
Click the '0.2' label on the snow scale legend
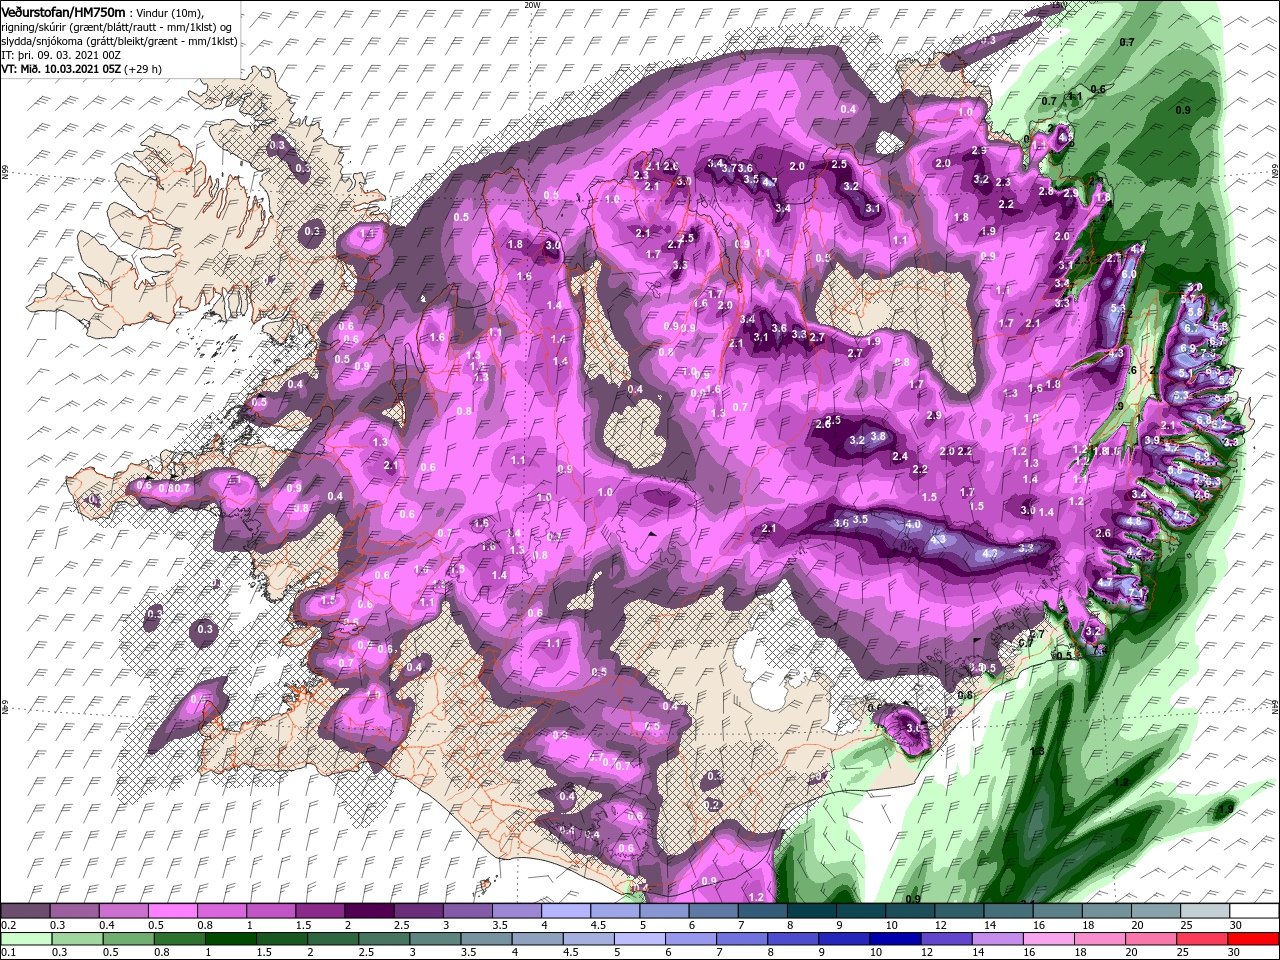(9, 925)
